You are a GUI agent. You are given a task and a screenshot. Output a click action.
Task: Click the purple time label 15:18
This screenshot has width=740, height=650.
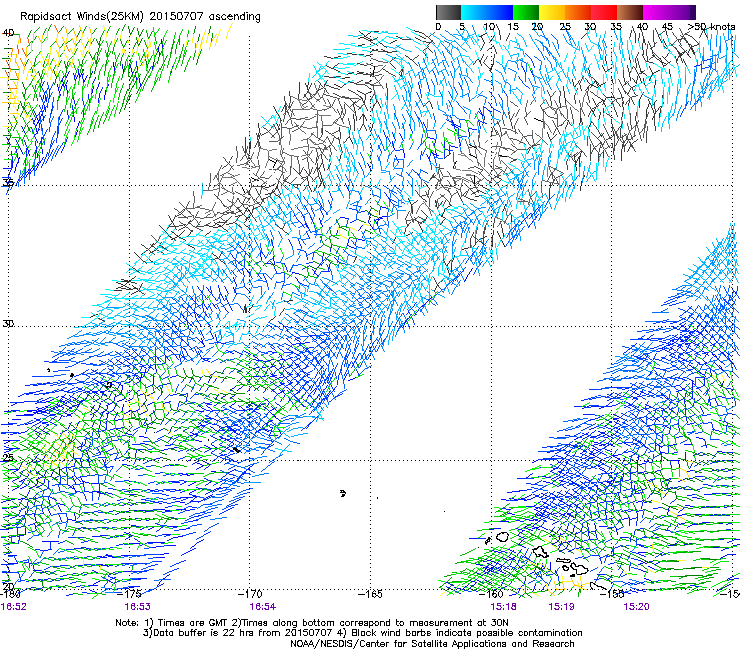click(503, 607)
